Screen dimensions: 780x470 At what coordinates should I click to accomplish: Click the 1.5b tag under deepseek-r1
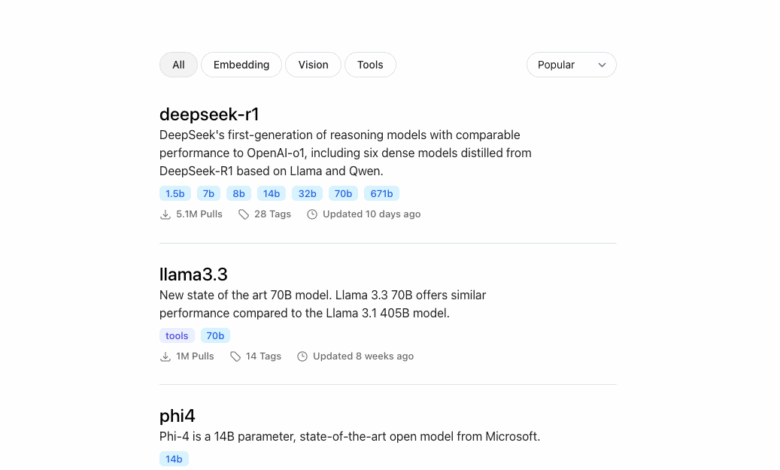pos(175,193)
